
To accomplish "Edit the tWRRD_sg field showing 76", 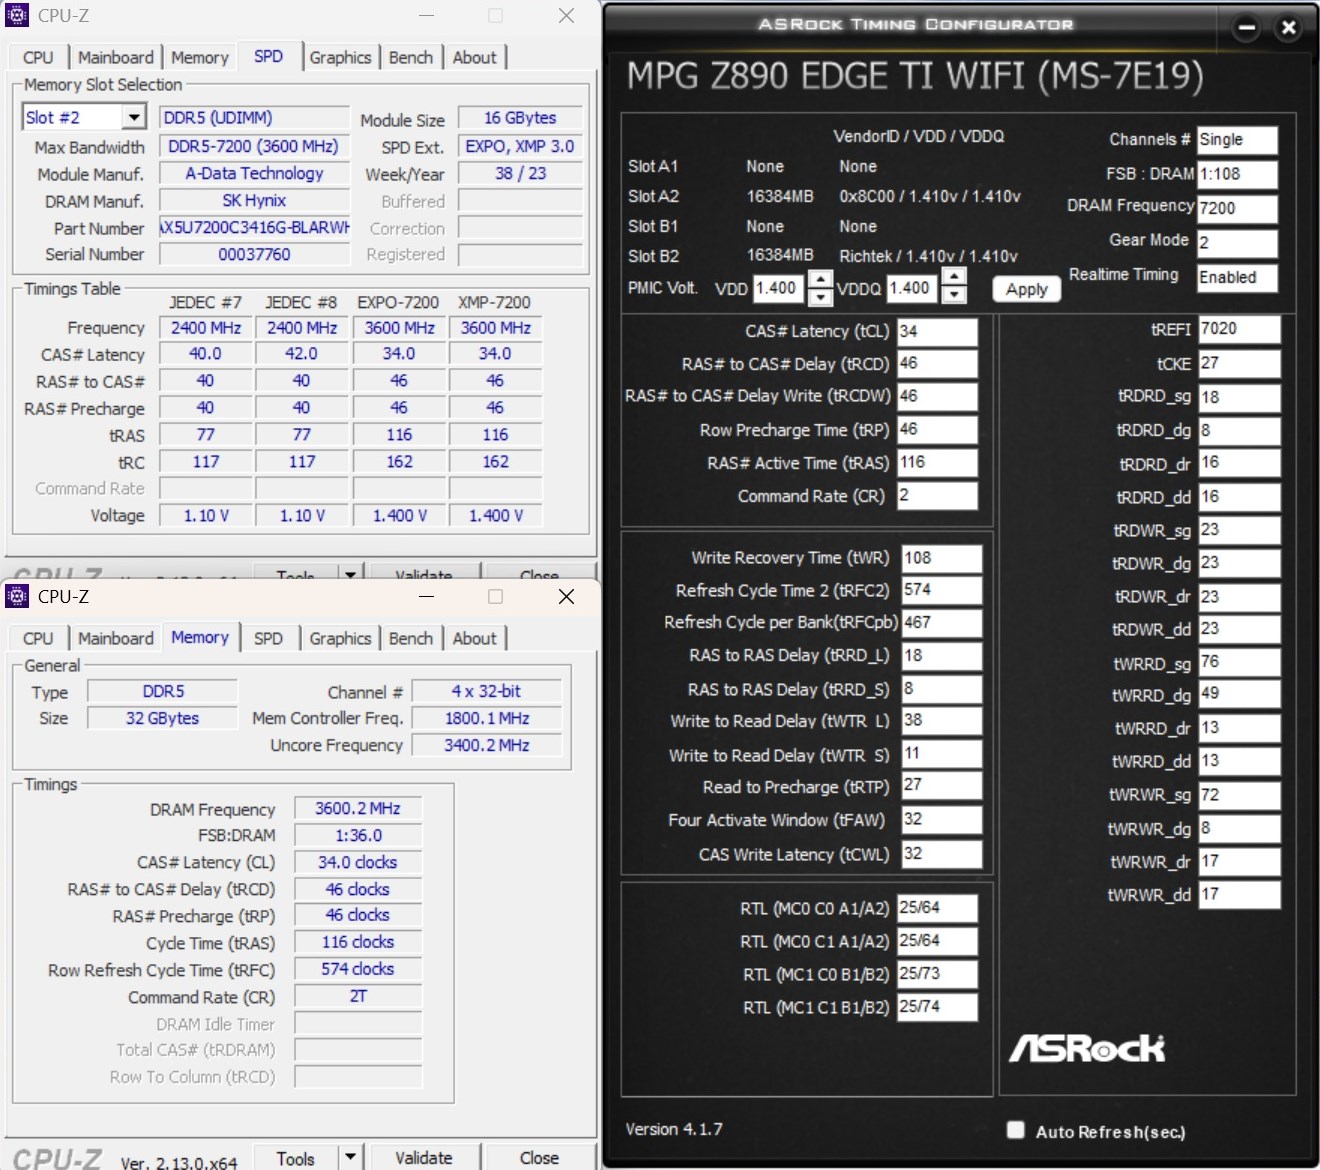I will point(1239,663).
